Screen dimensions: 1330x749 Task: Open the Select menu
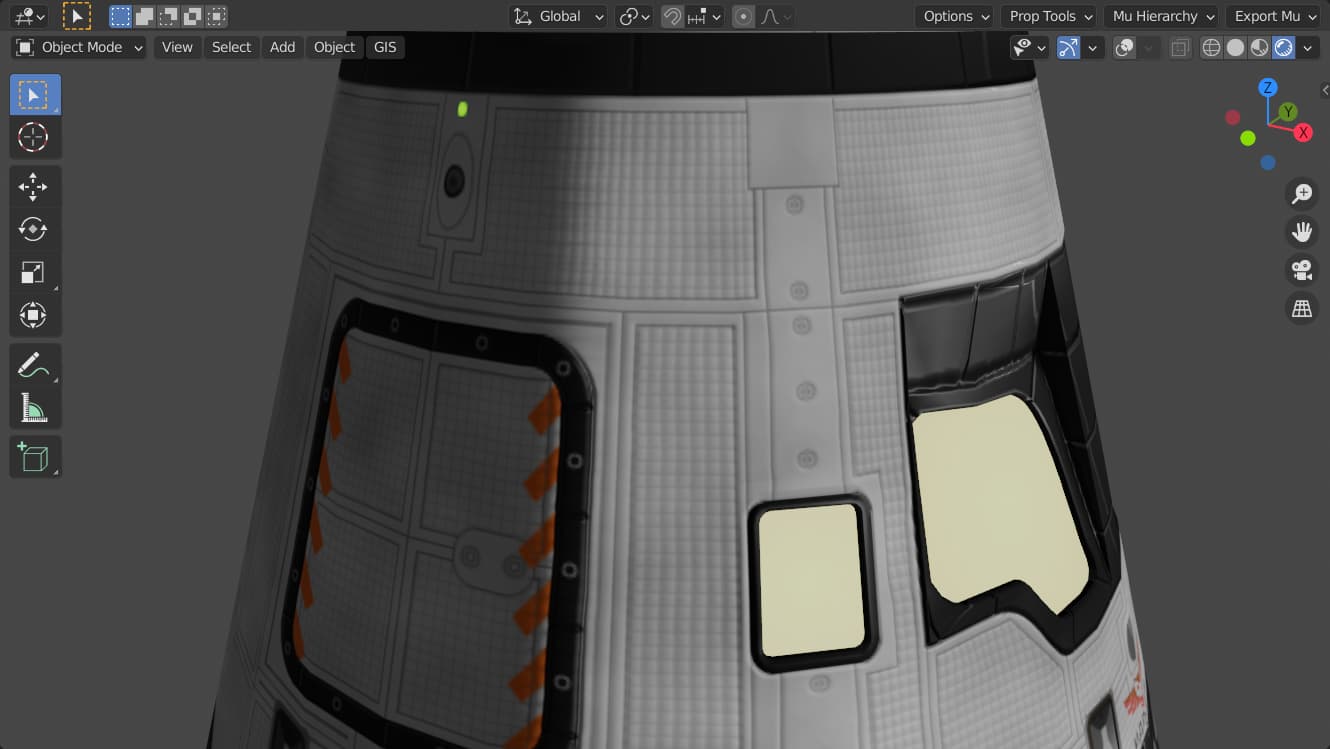pos(231,47)
